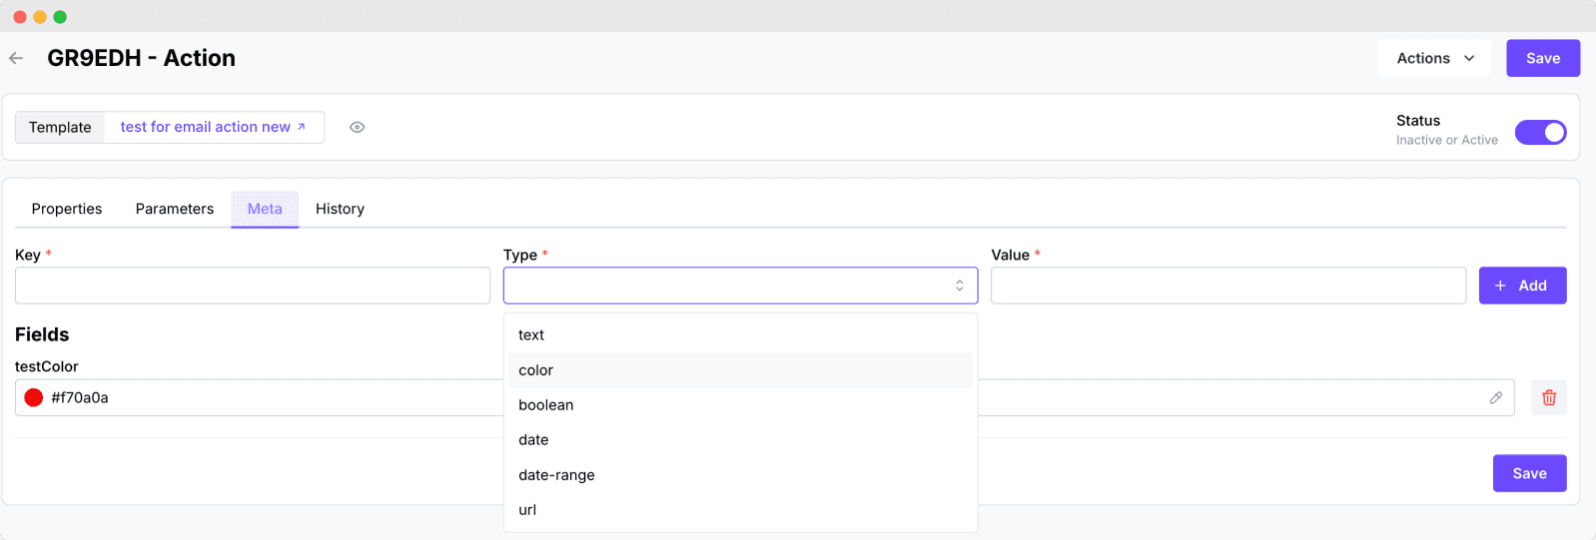The width and height of the screenshot is (1596, 540).
Task: Open the Parameters tab
Action: 175,209
